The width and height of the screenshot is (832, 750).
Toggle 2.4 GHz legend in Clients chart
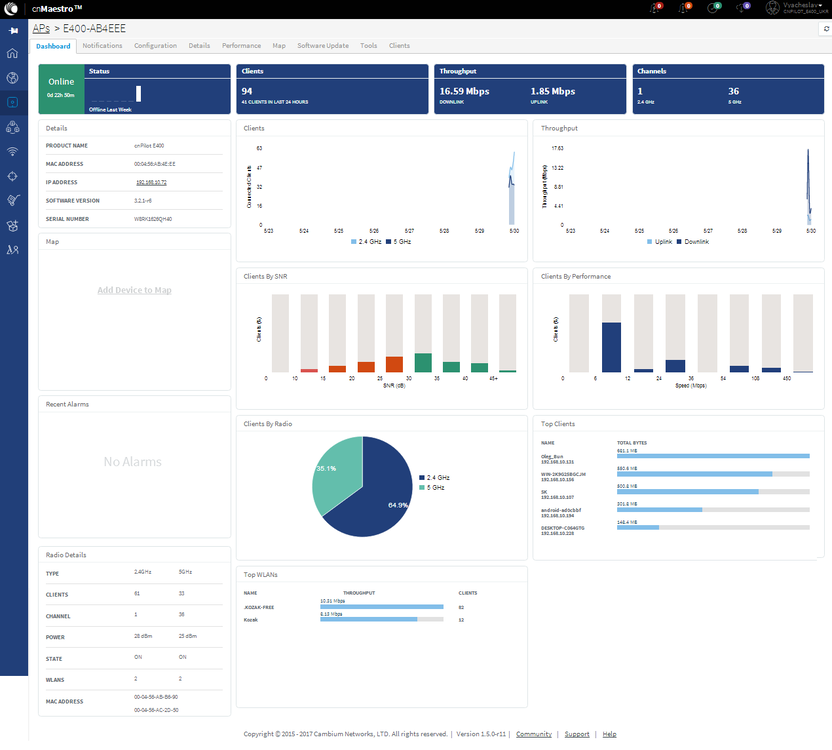[x=366, y=242]
